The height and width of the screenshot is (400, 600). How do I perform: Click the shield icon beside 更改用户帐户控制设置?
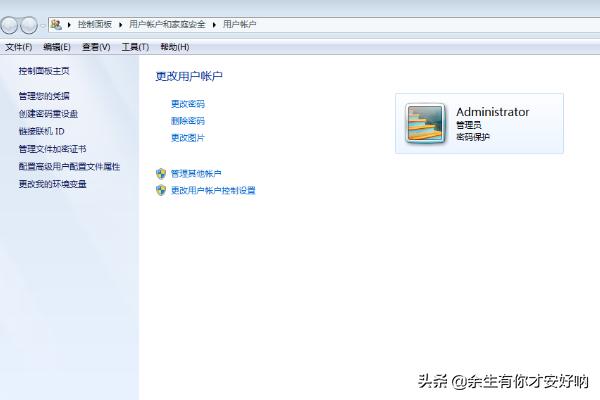coord(161,190)
